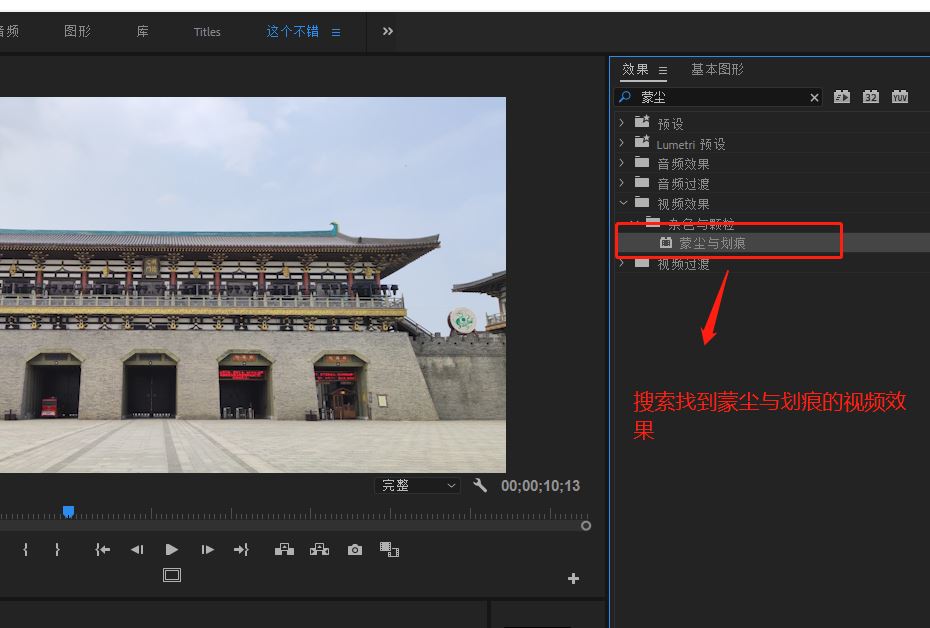The width and height of the screenshot is (930, 628).
Task: Click 视频过渡 folder label
Action: [683, 264]
